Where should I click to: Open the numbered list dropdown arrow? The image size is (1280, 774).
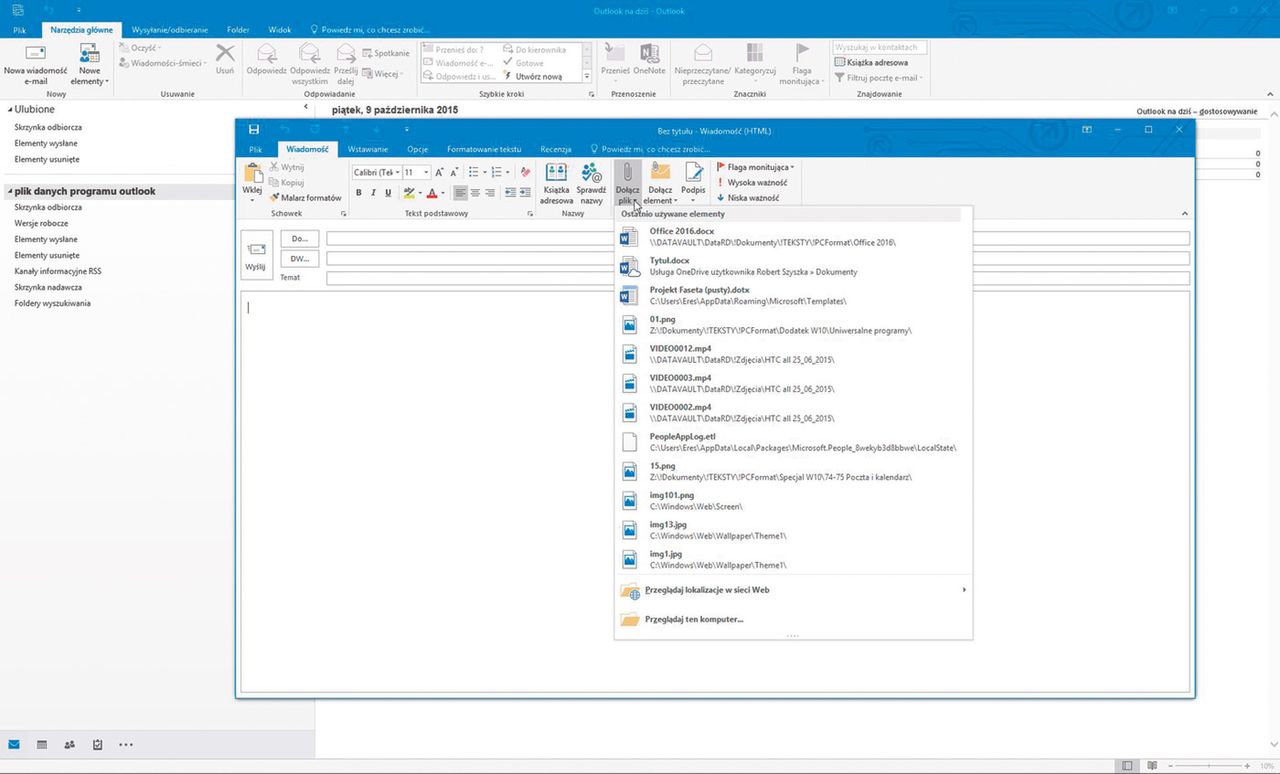(509, 173)
